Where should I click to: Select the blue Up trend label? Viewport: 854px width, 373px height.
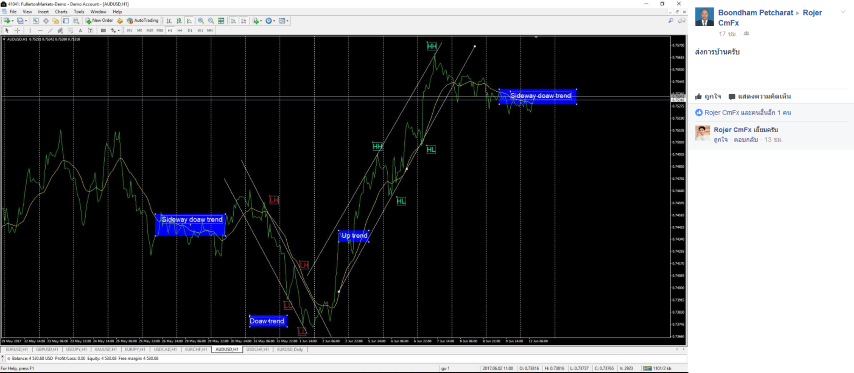pos(354,236)
